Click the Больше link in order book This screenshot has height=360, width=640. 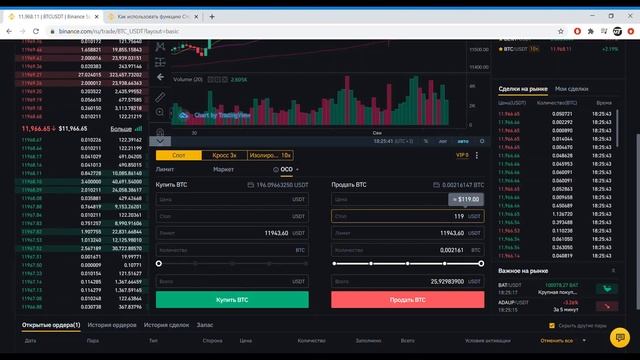(x=121, y=129)
